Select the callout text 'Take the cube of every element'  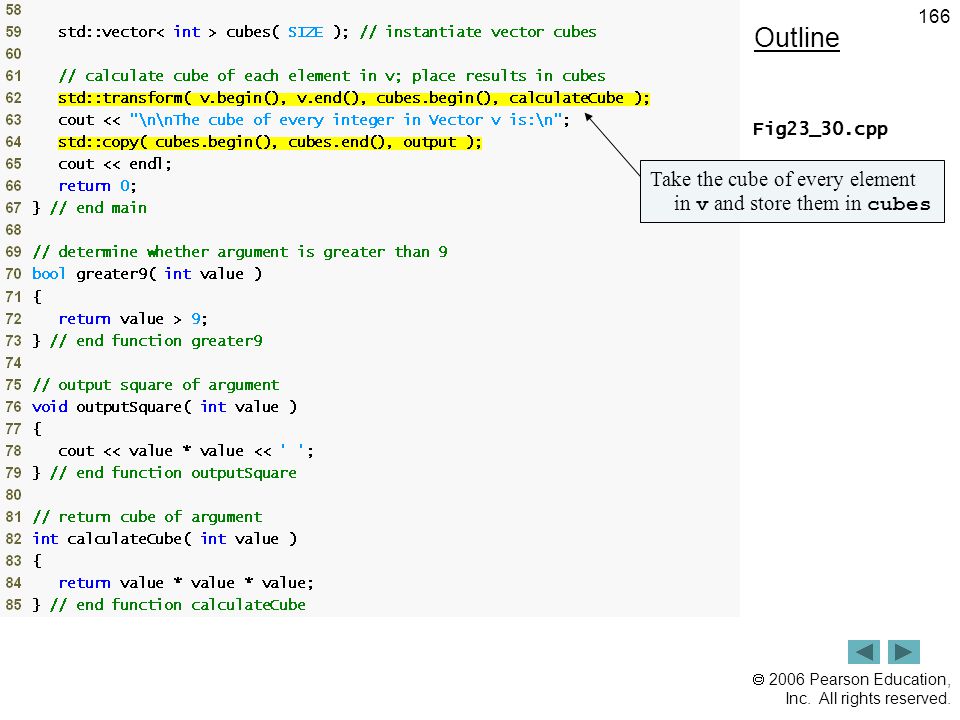[x=783, y=179]
